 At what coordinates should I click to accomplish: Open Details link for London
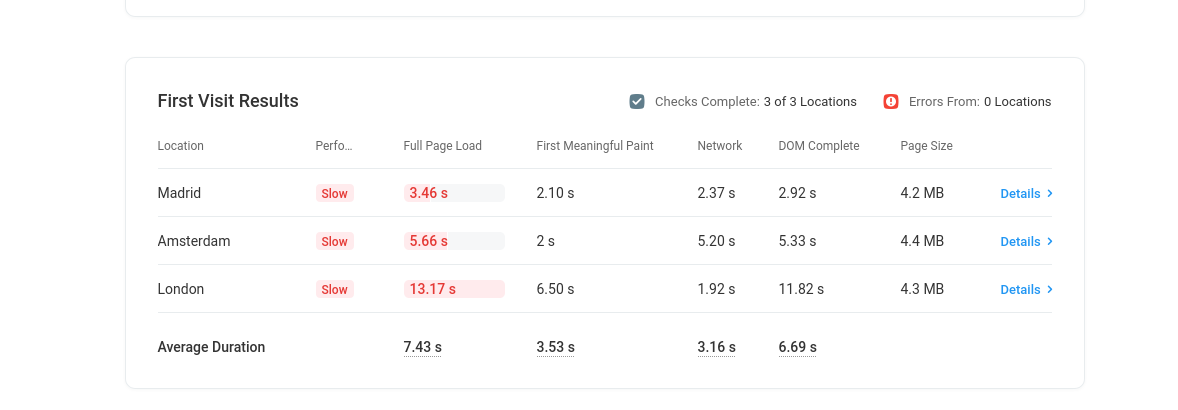click(x=1020, y=290)
